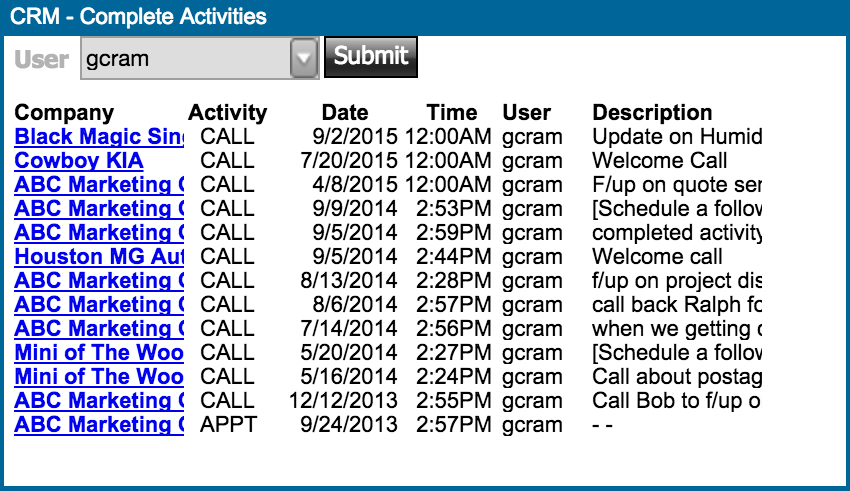Open ABC Marketing link dated 7/14/2014
This screenshot has height=491, width=850.
pyautogui.click(x=99, y=329)
